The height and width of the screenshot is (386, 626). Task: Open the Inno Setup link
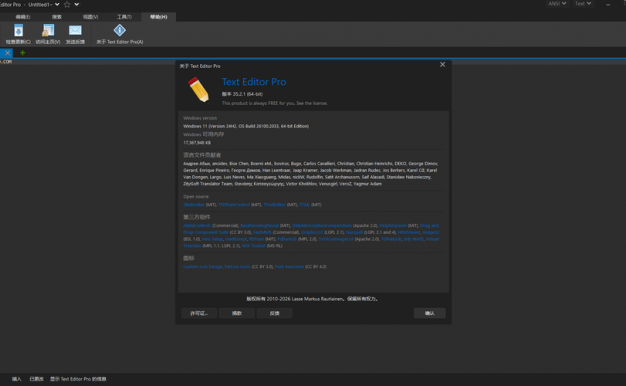(212, 239)
